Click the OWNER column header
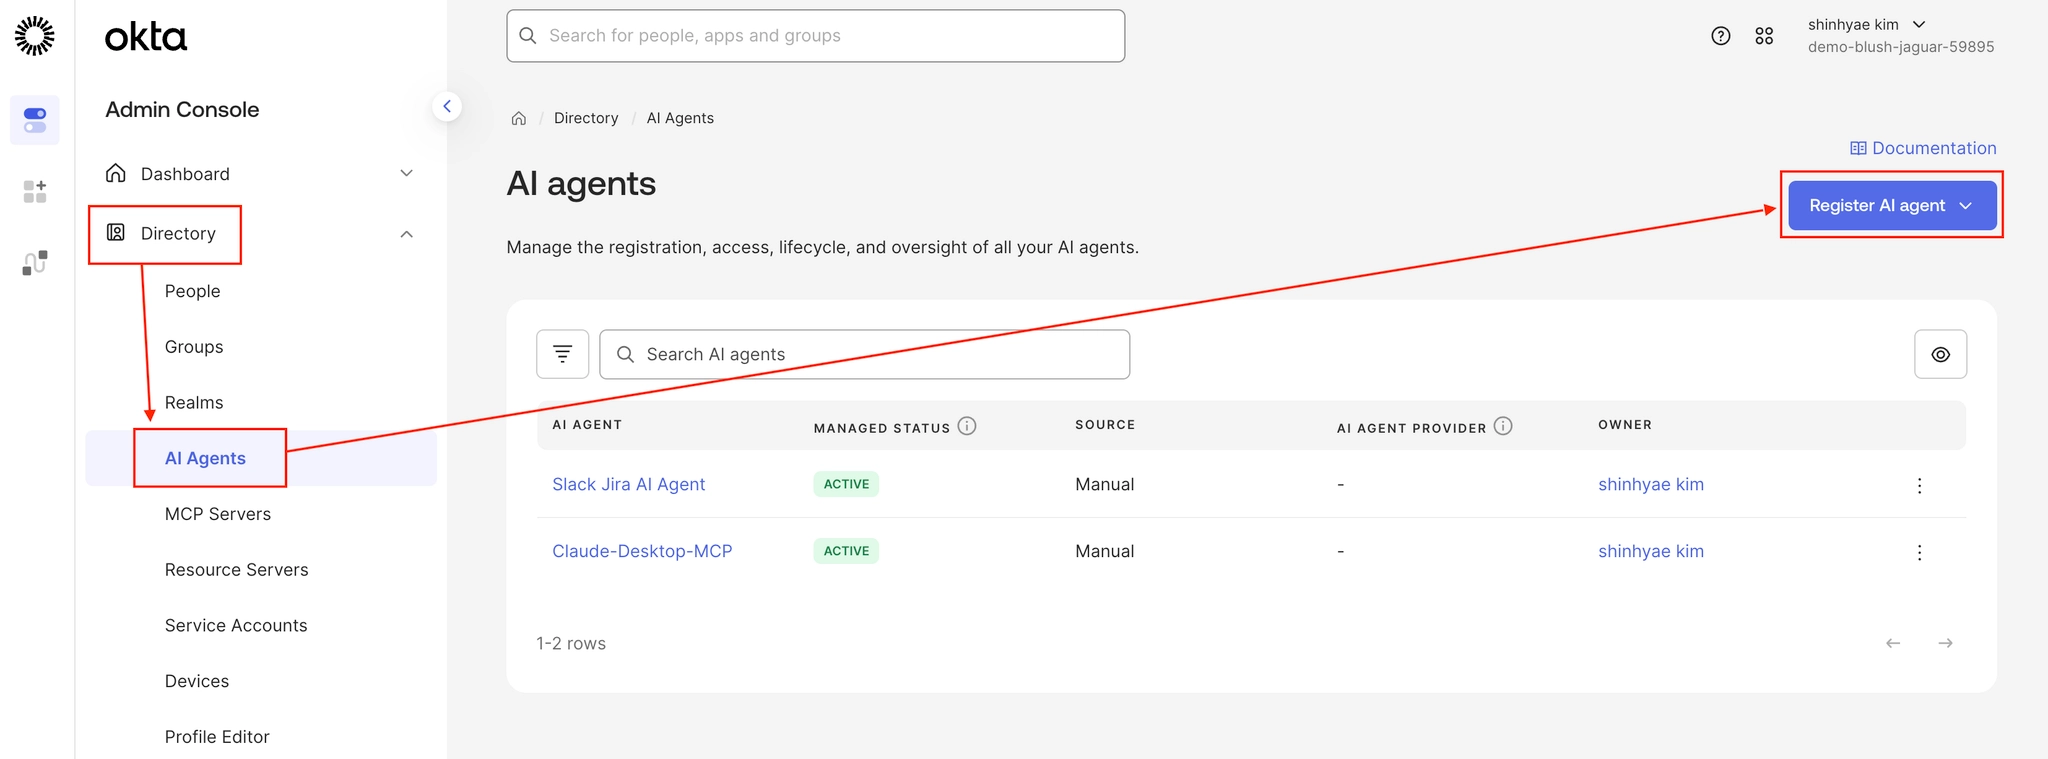2048x759 pixels. [x=1625, y=425]
